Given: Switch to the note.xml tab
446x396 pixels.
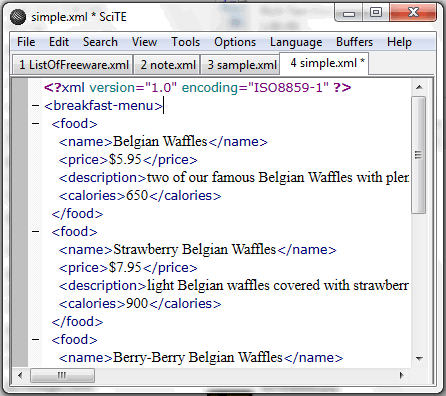Looking at the screenshot, I should pos(167,65).
